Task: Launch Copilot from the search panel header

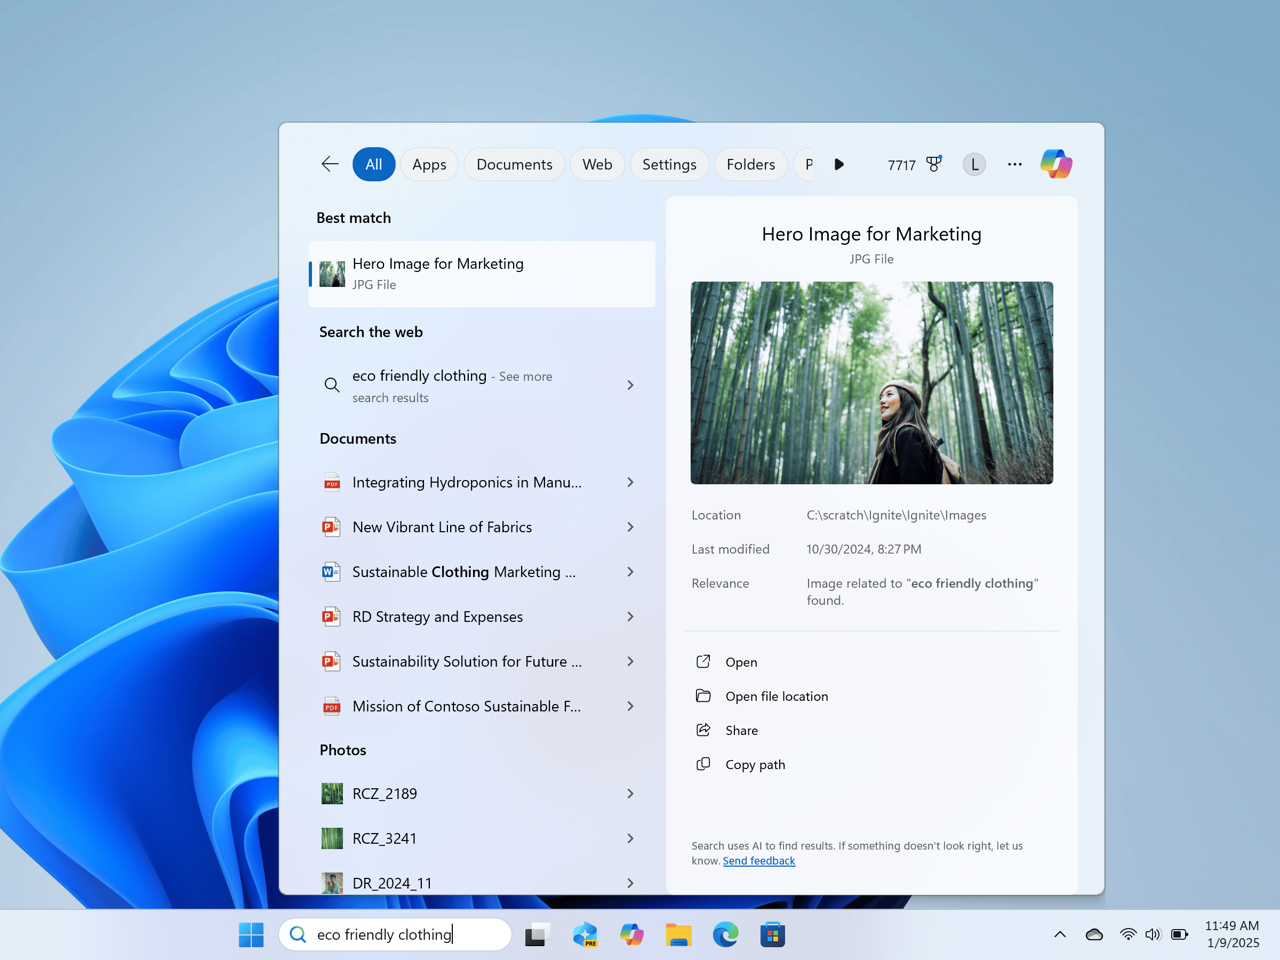Action: [1056, 164]
